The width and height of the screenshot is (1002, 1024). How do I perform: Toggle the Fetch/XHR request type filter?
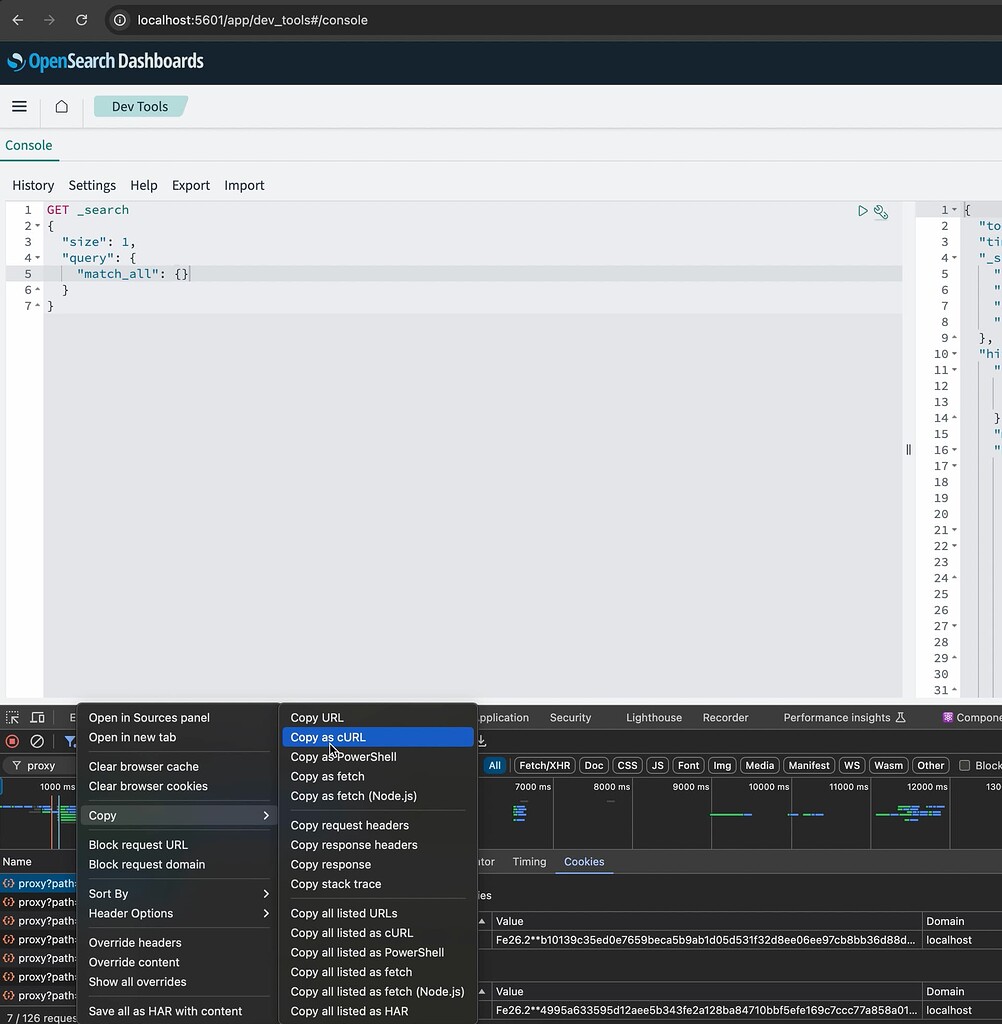544,766
